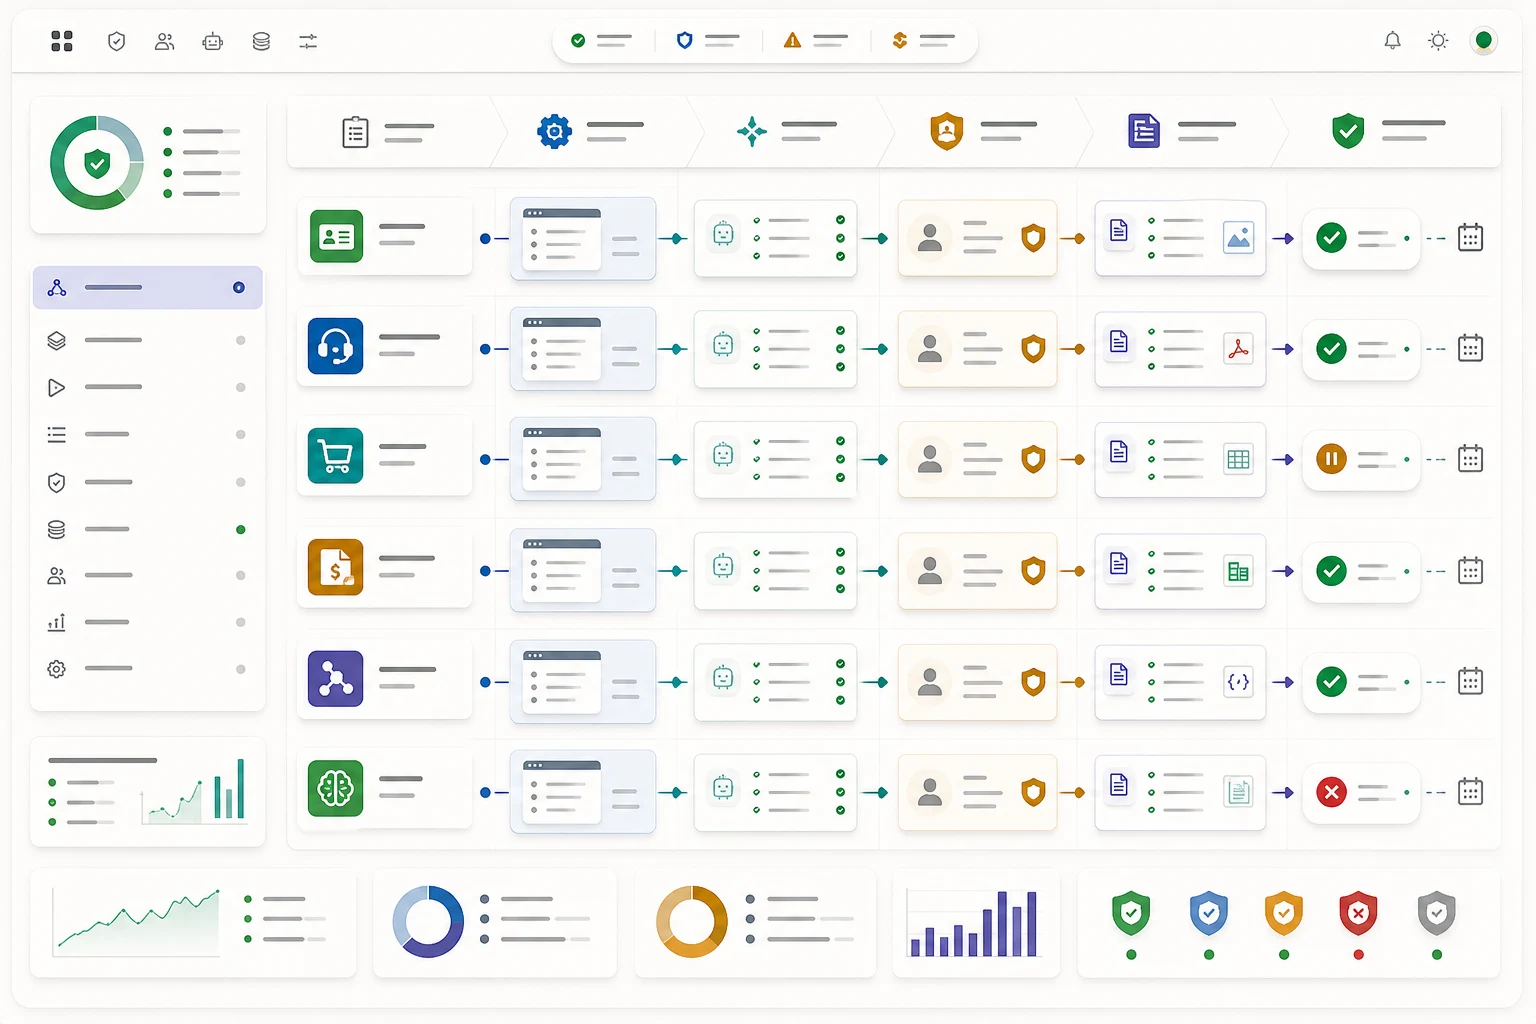Open the database icon in top toolbar
Screen dimensions: 1536x1024
(261, 41)
